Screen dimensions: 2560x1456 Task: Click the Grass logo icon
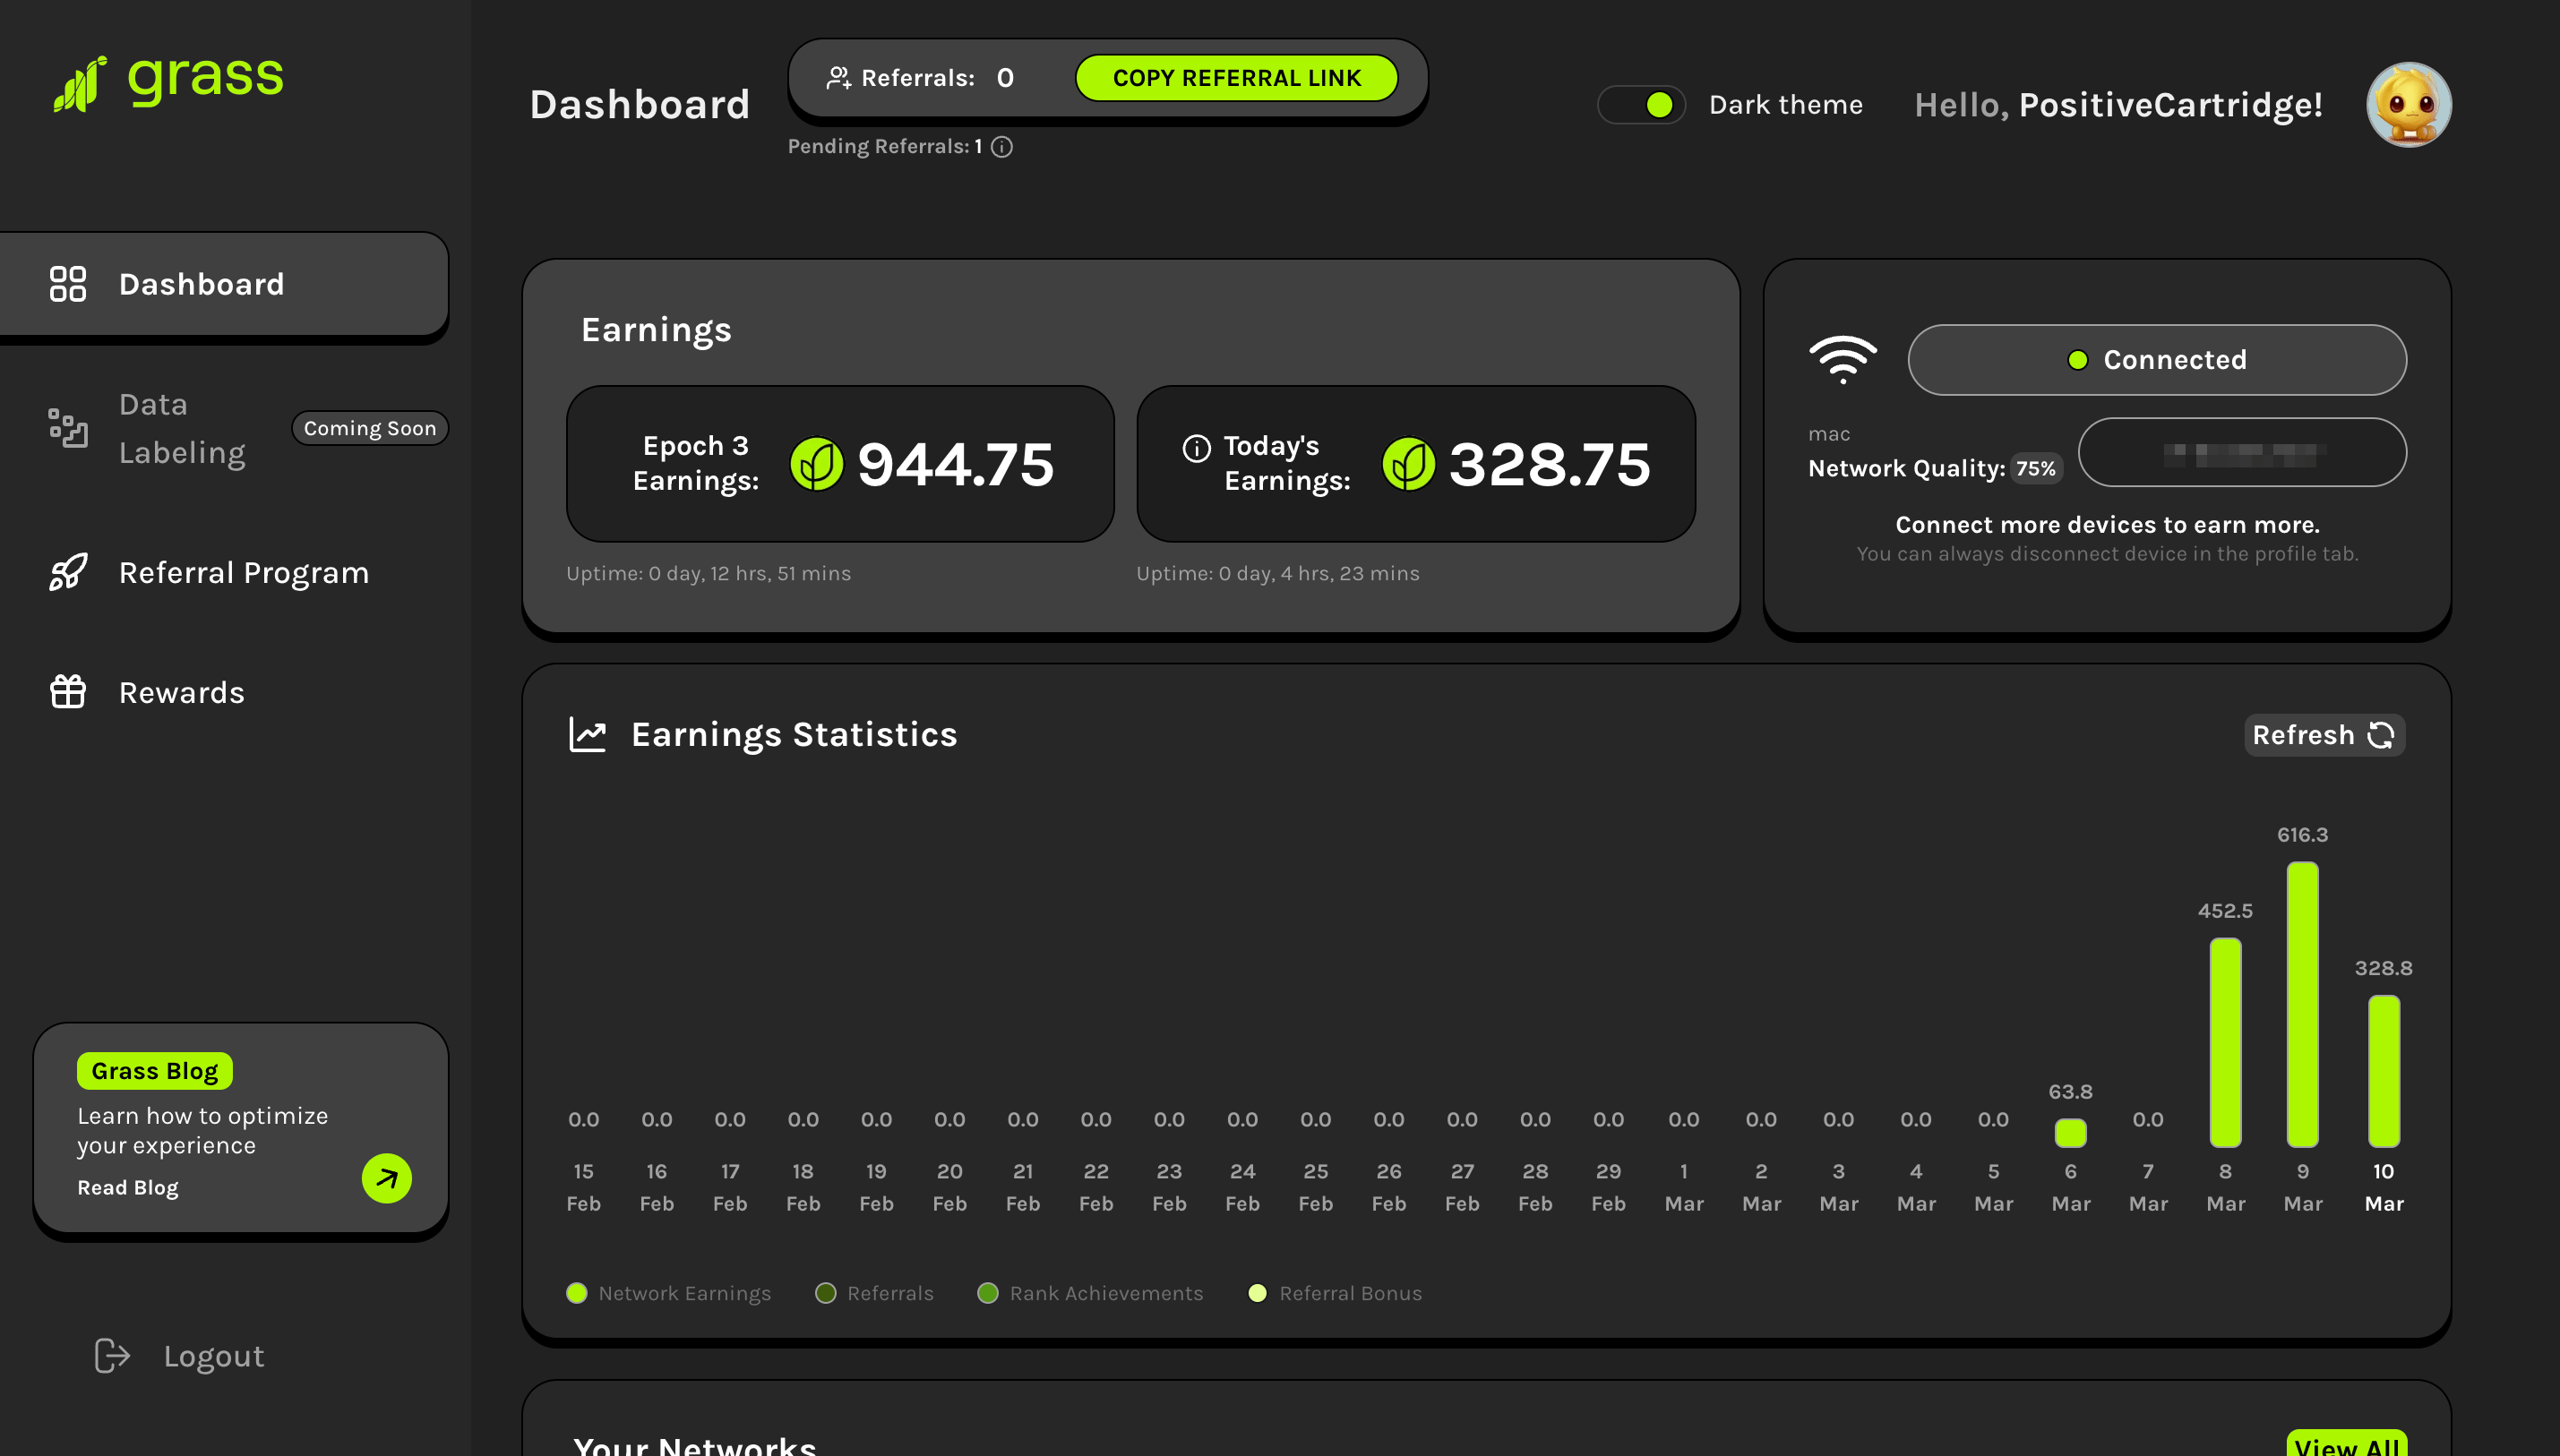click(80, 84)
